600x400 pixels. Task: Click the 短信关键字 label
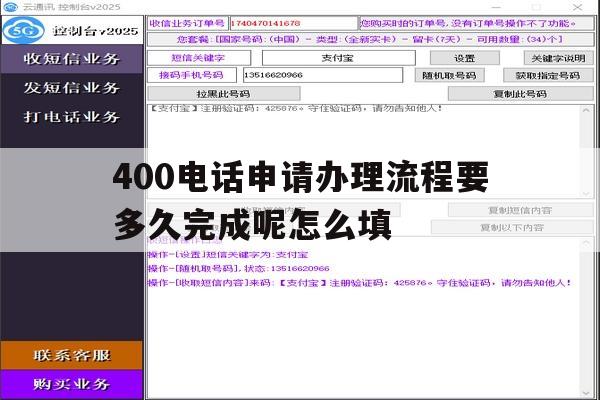coord(199,58)
